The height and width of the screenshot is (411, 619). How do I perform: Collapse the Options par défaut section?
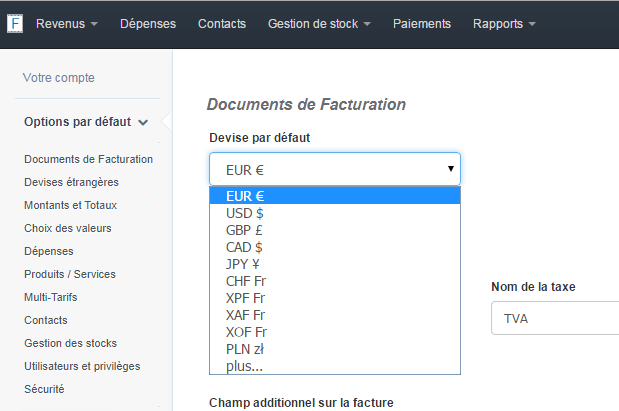[x=86, y=122]
